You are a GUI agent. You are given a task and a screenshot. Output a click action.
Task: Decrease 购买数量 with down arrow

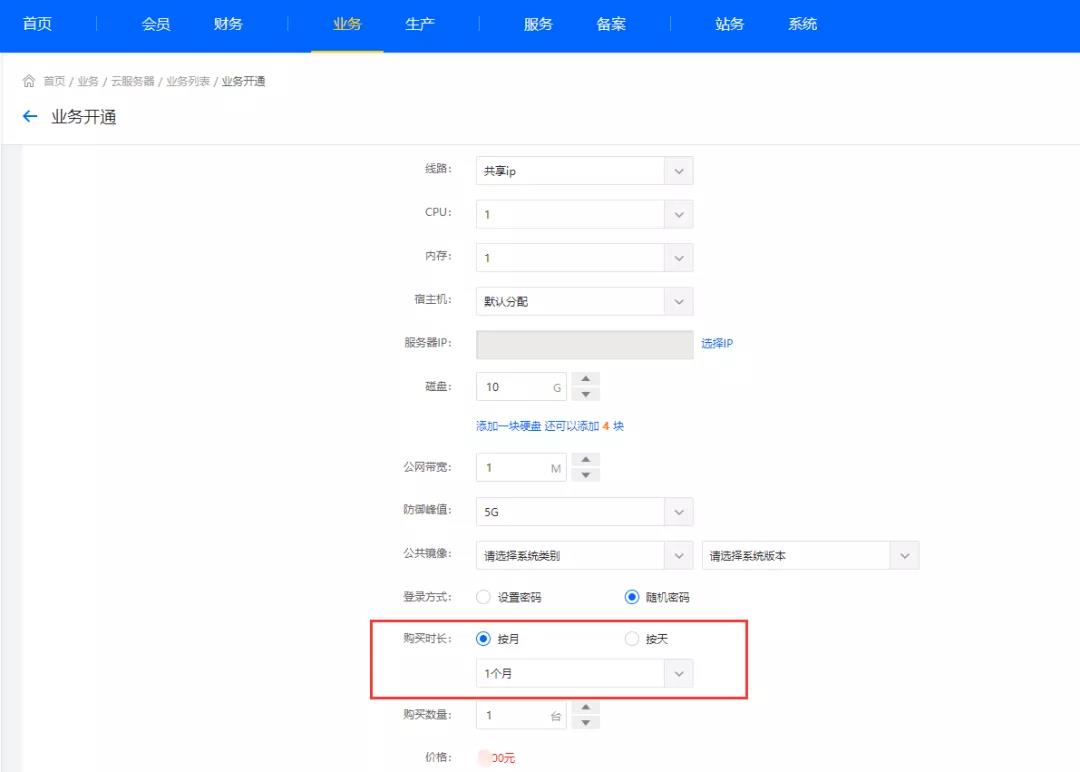585,722
